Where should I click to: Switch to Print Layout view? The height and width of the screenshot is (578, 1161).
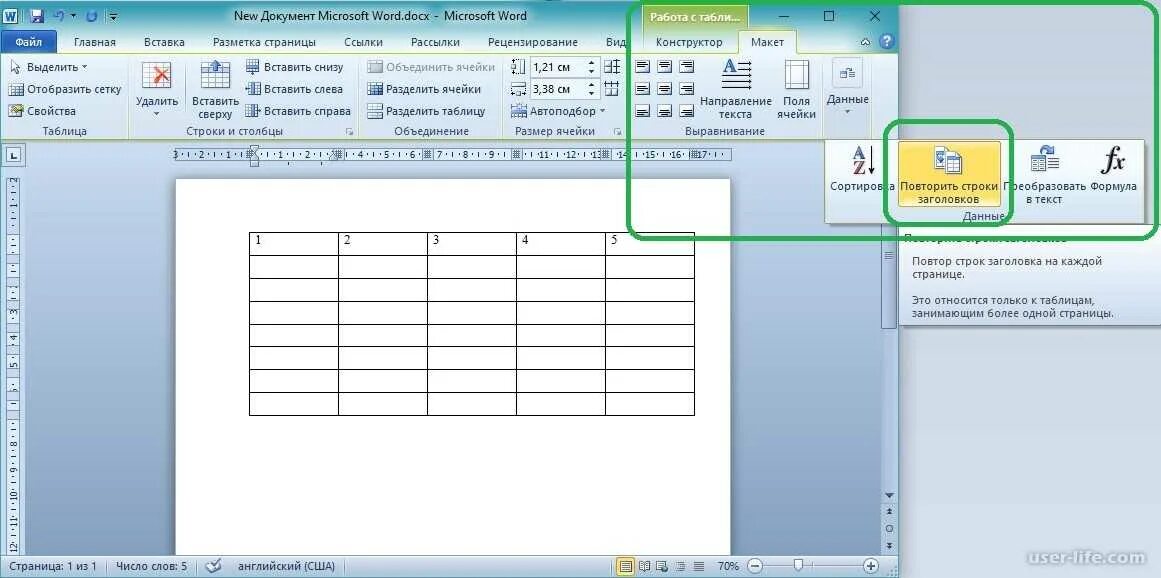(x=626, y=566)
